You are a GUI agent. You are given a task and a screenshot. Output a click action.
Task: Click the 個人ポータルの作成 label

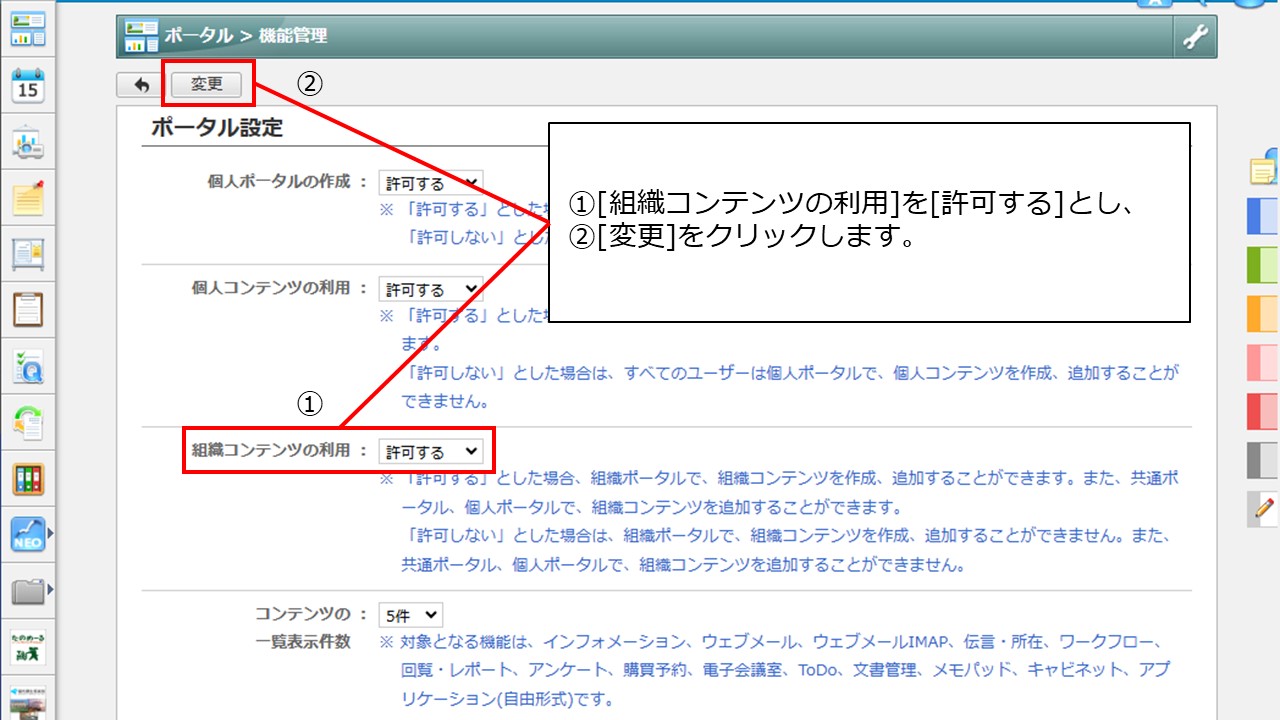(x=279, y=182)
